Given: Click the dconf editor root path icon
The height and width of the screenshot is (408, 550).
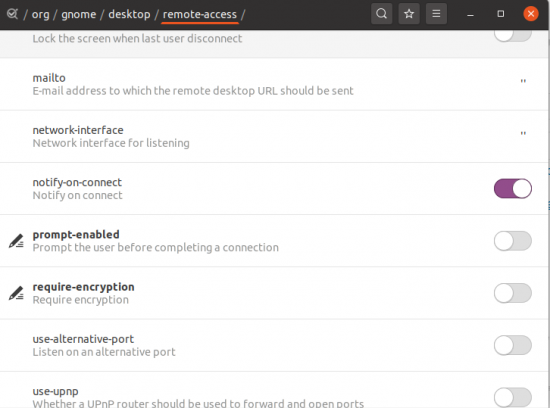Looking at the screenshot, I should [12, 14].
